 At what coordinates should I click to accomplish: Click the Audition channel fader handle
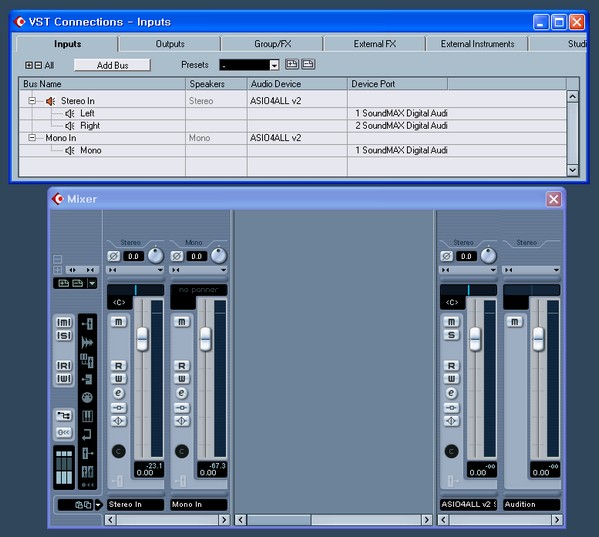[538, 339]
